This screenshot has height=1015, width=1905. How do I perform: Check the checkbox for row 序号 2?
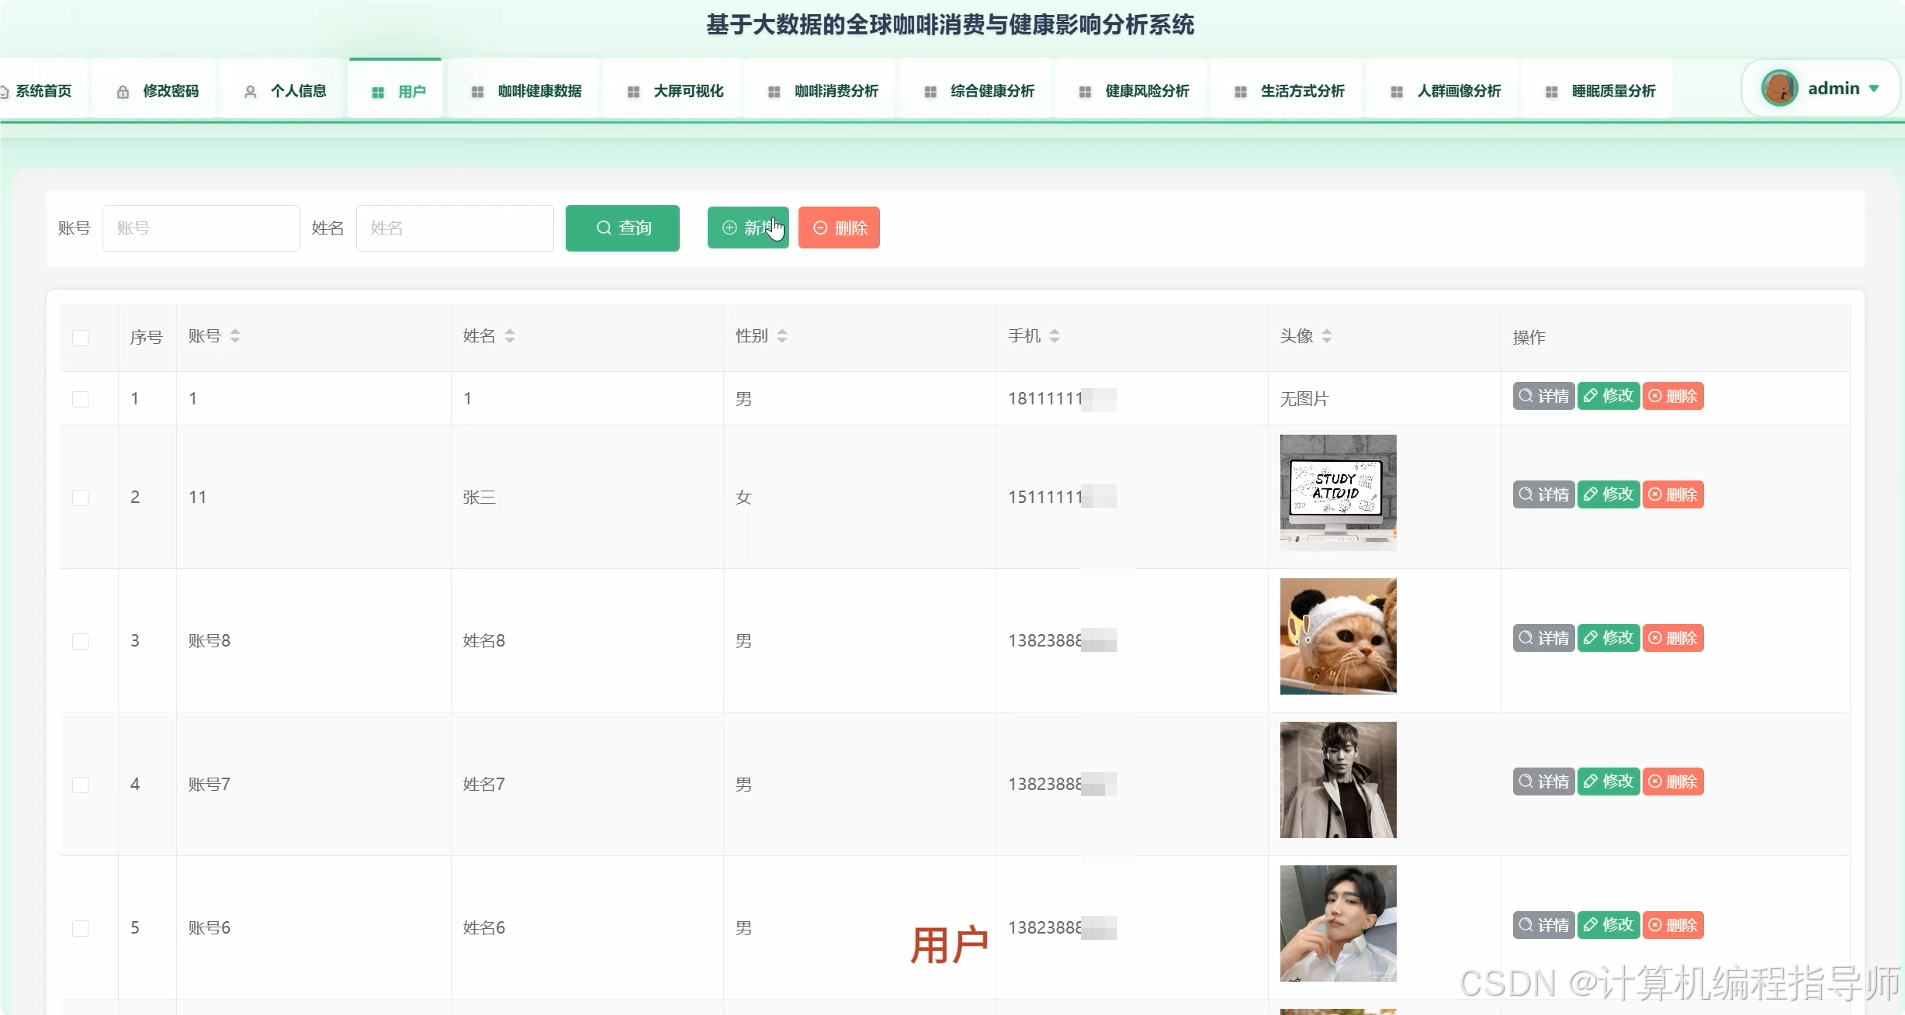click(81, 497)
